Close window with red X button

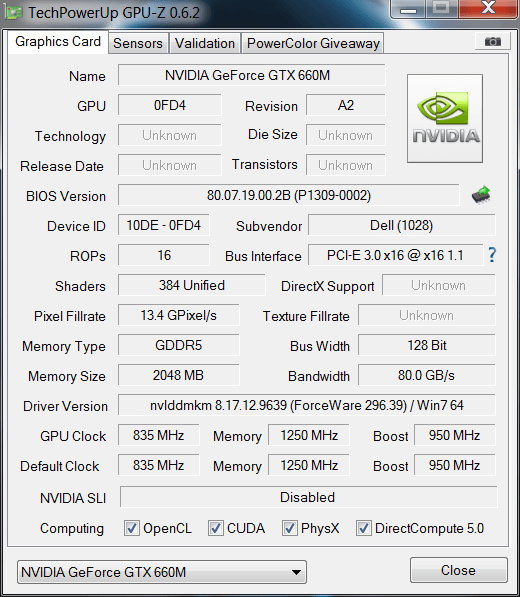point(488,8)
